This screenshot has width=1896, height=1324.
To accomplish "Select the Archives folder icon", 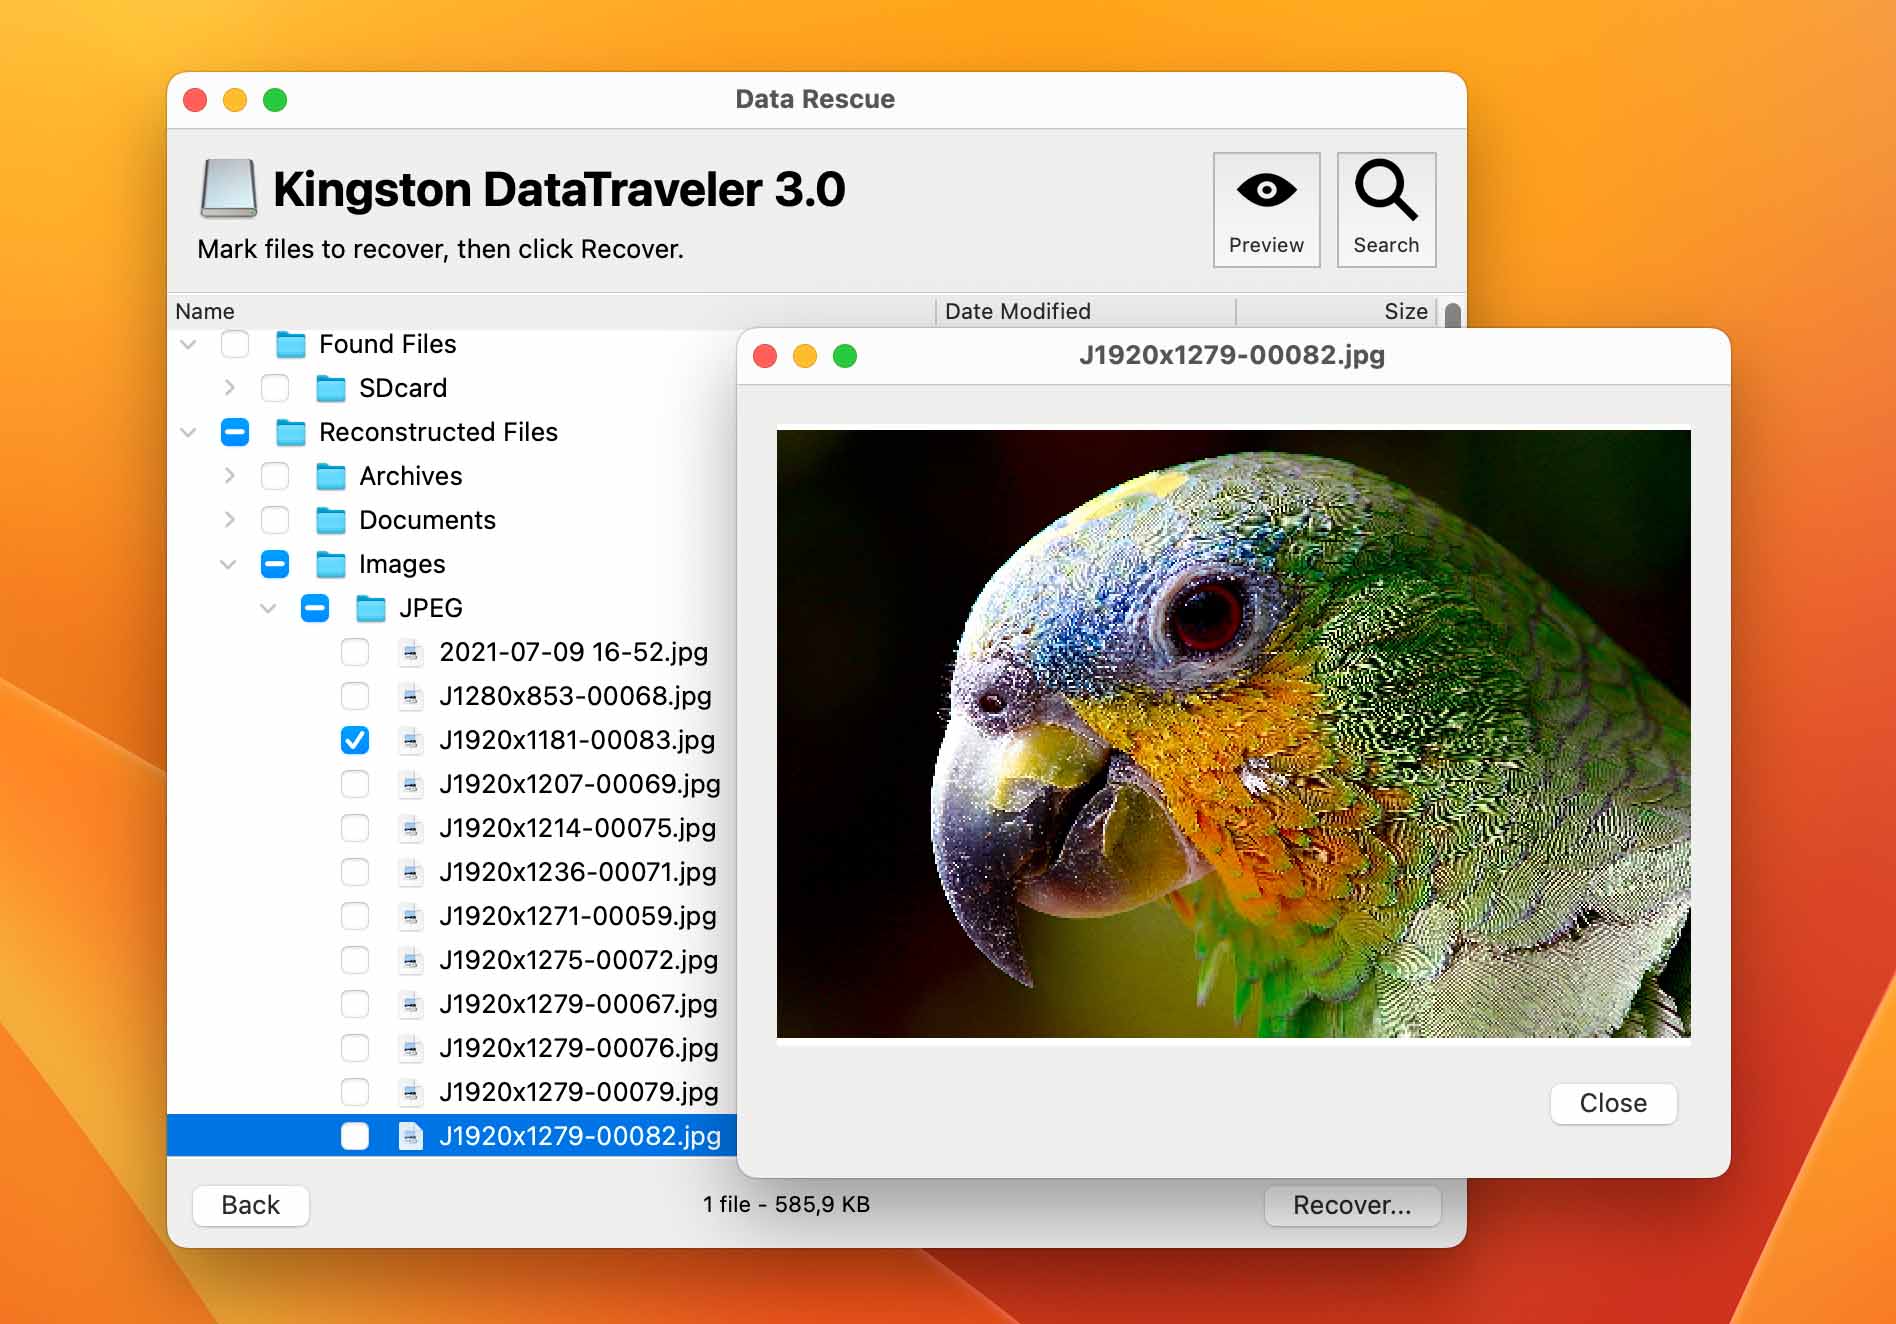I will coord(331,476).
